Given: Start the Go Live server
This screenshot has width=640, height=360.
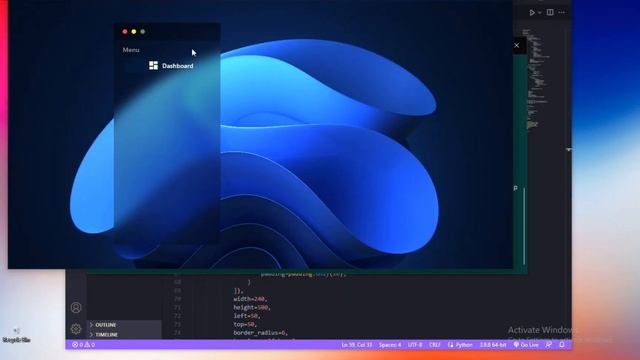Looking at the screenshot, I should [526, 345].
